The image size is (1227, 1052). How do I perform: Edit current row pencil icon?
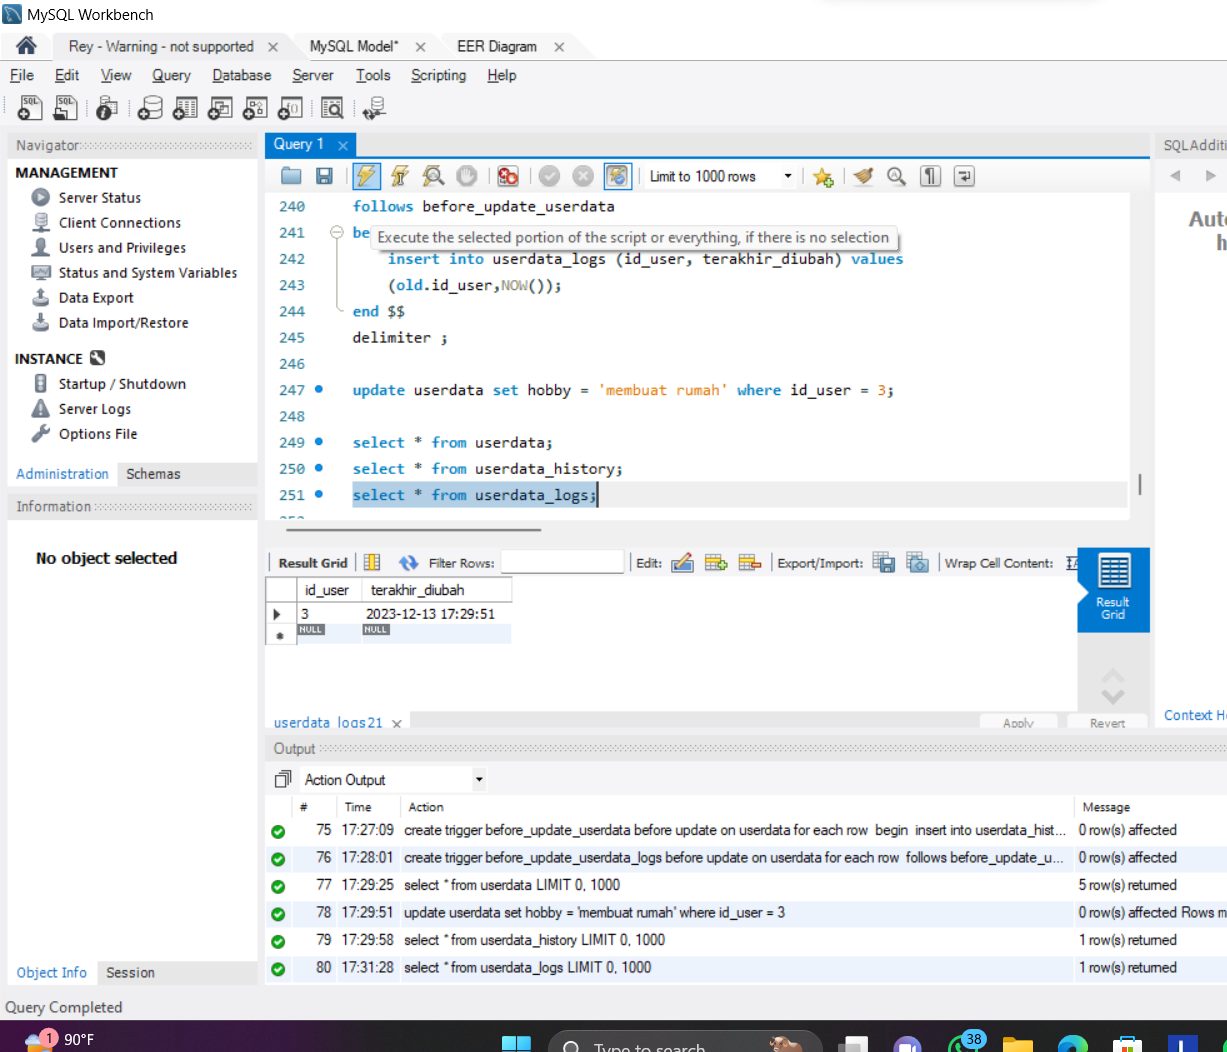(683, 563)
